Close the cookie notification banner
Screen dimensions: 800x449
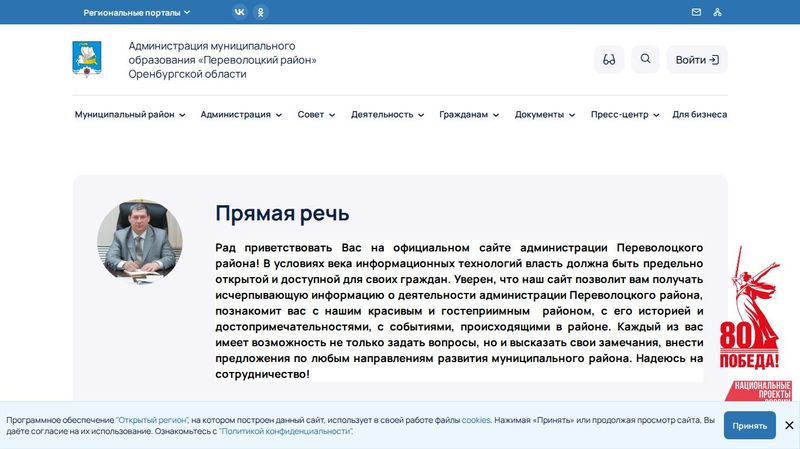click(x=789, y=425)
